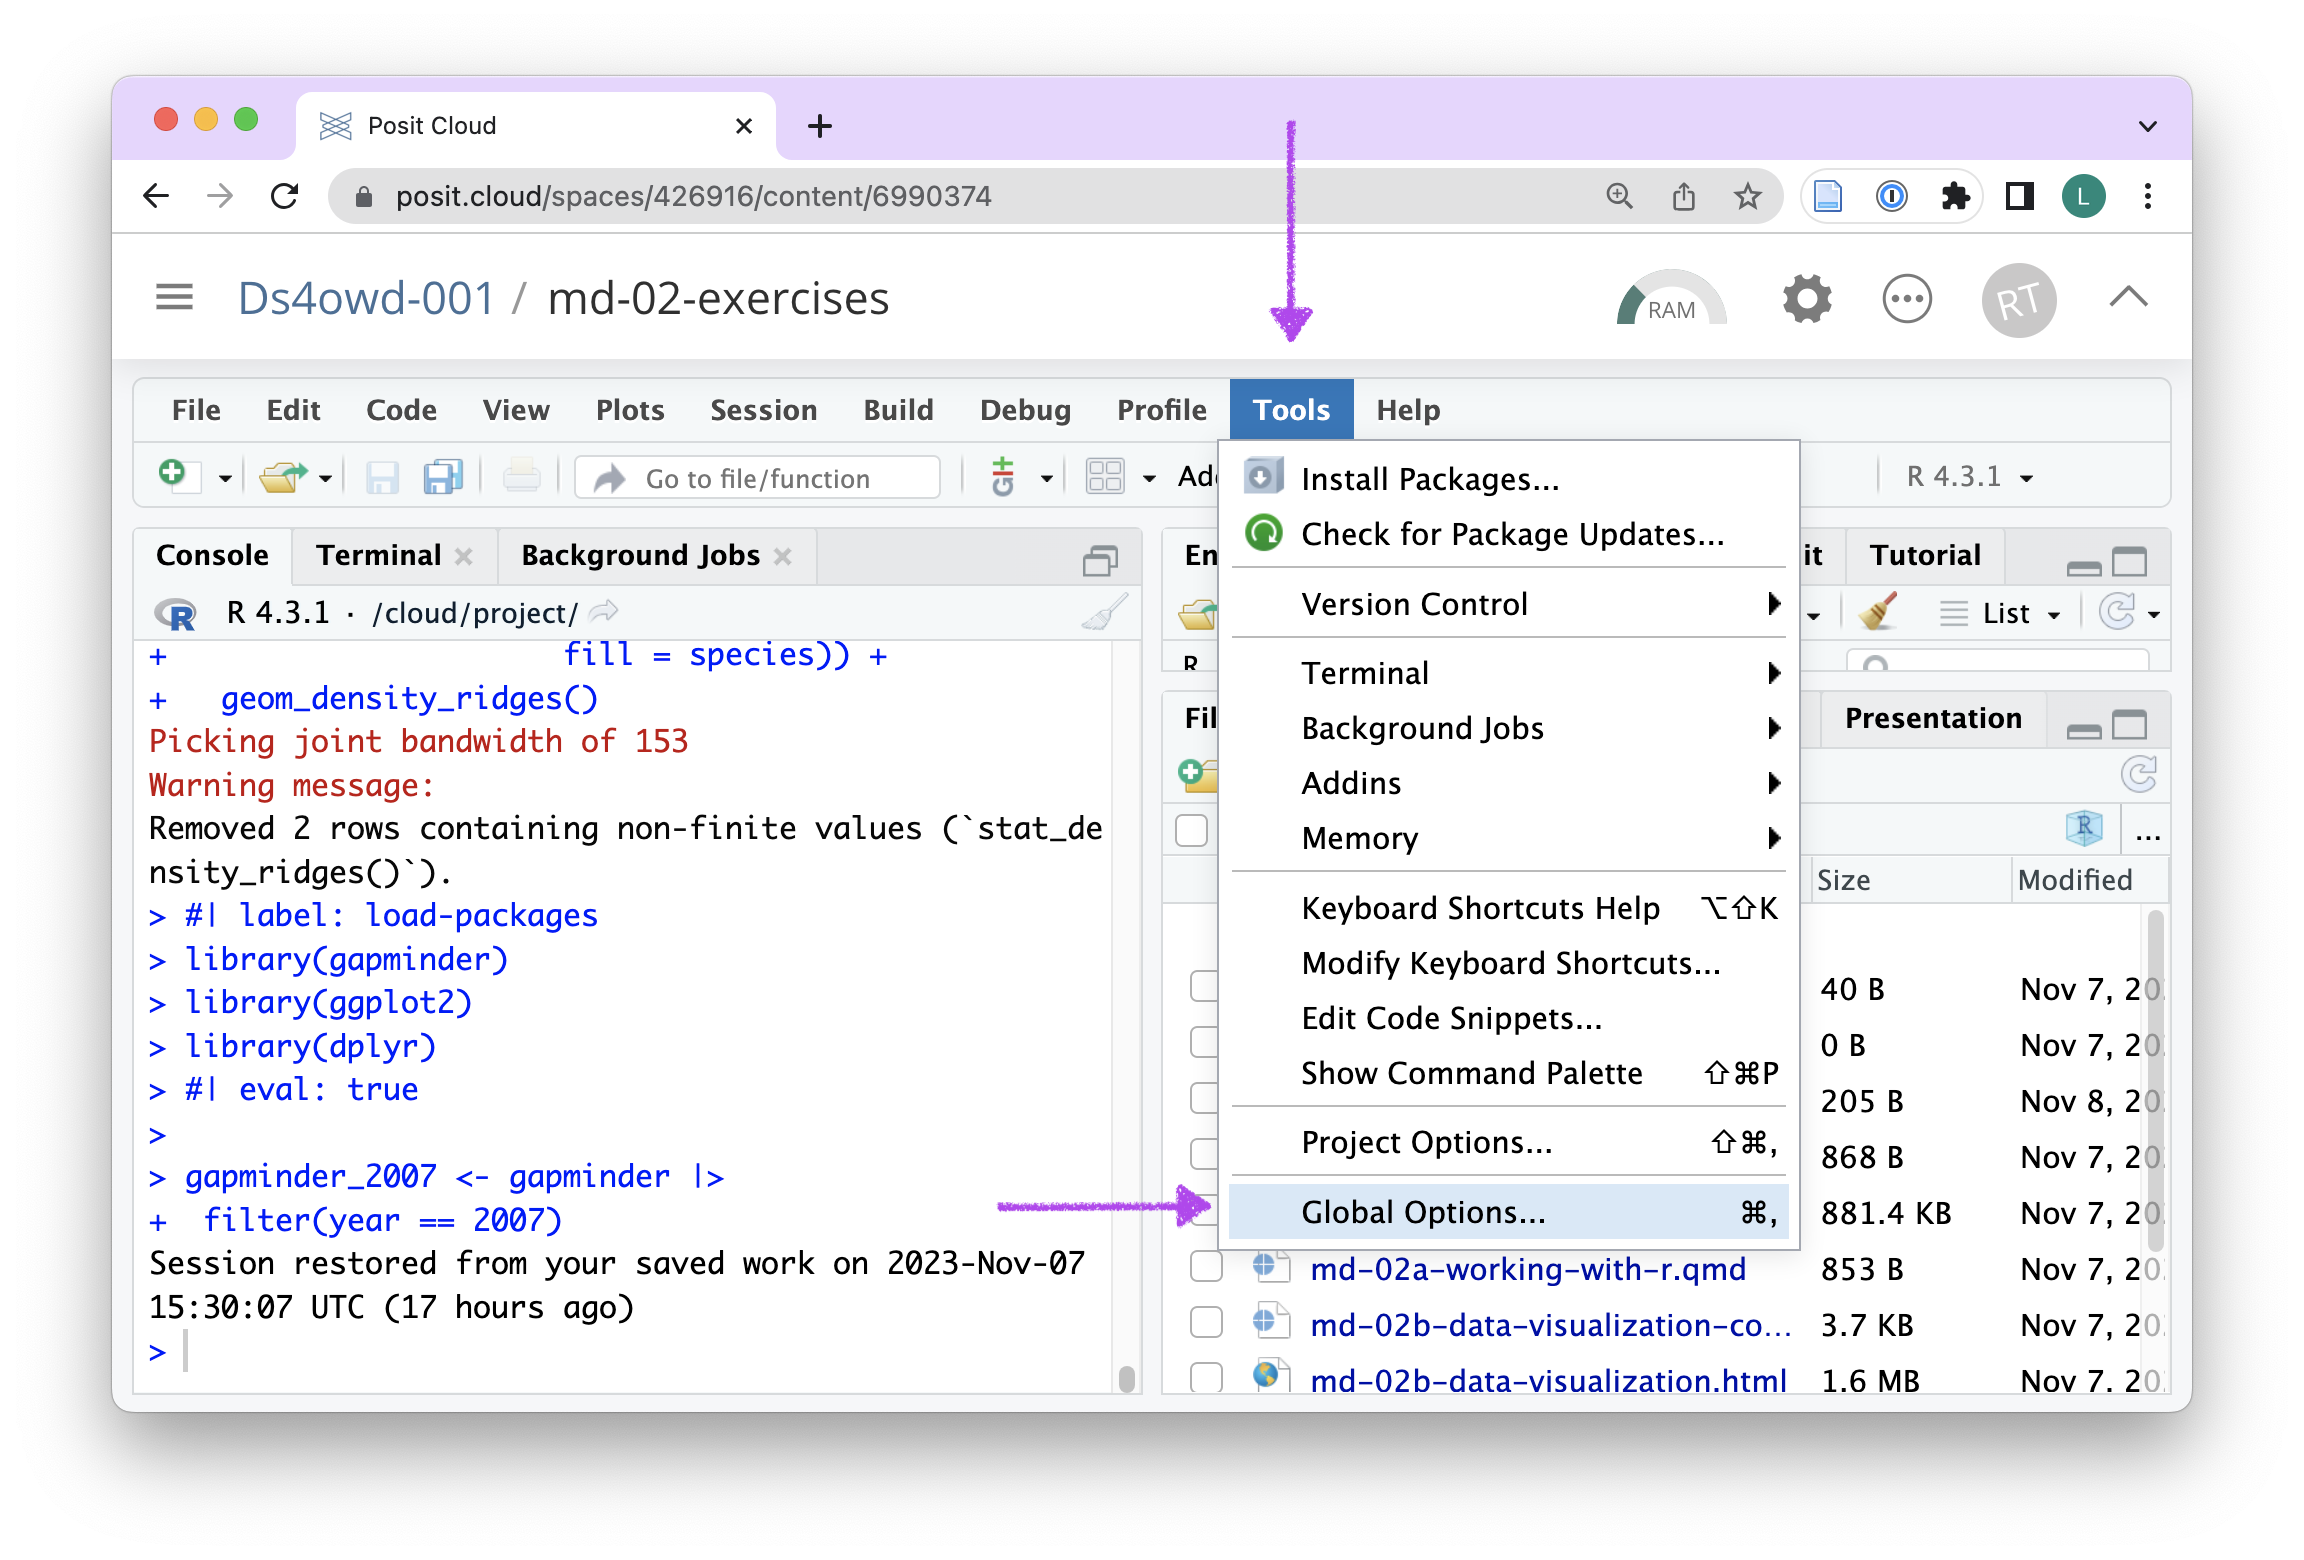Click the Environment clear-objects broom icon

(1878, 612)
